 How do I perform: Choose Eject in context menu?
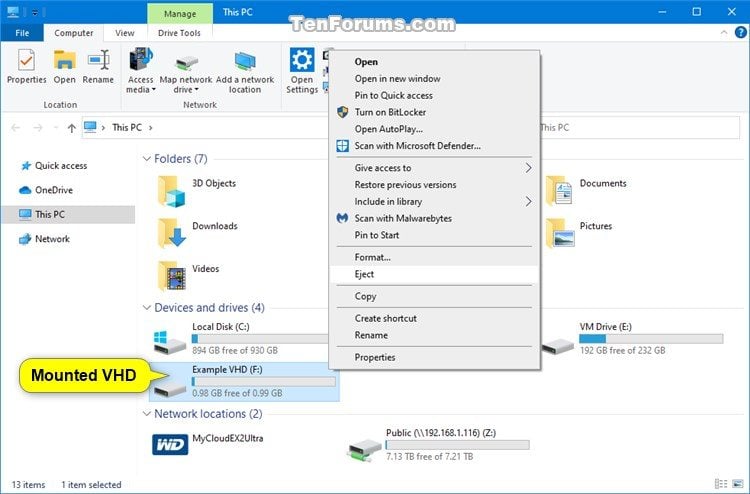435,274
